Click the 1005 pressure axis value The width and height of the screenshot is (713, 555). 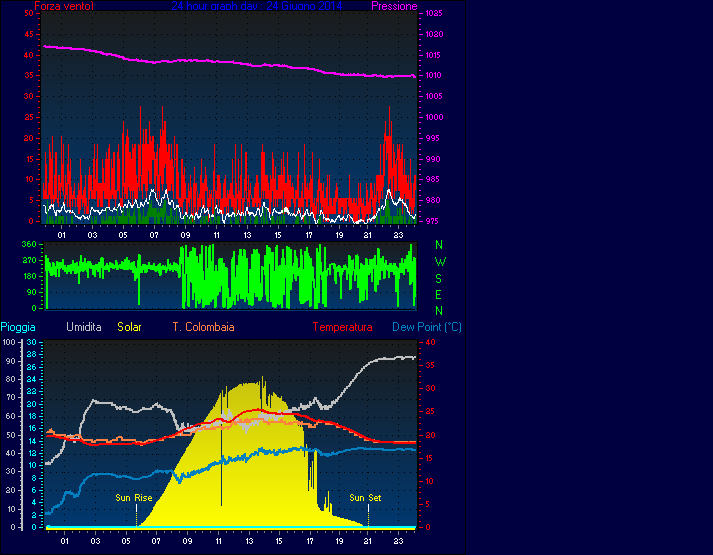pos(434,96)
